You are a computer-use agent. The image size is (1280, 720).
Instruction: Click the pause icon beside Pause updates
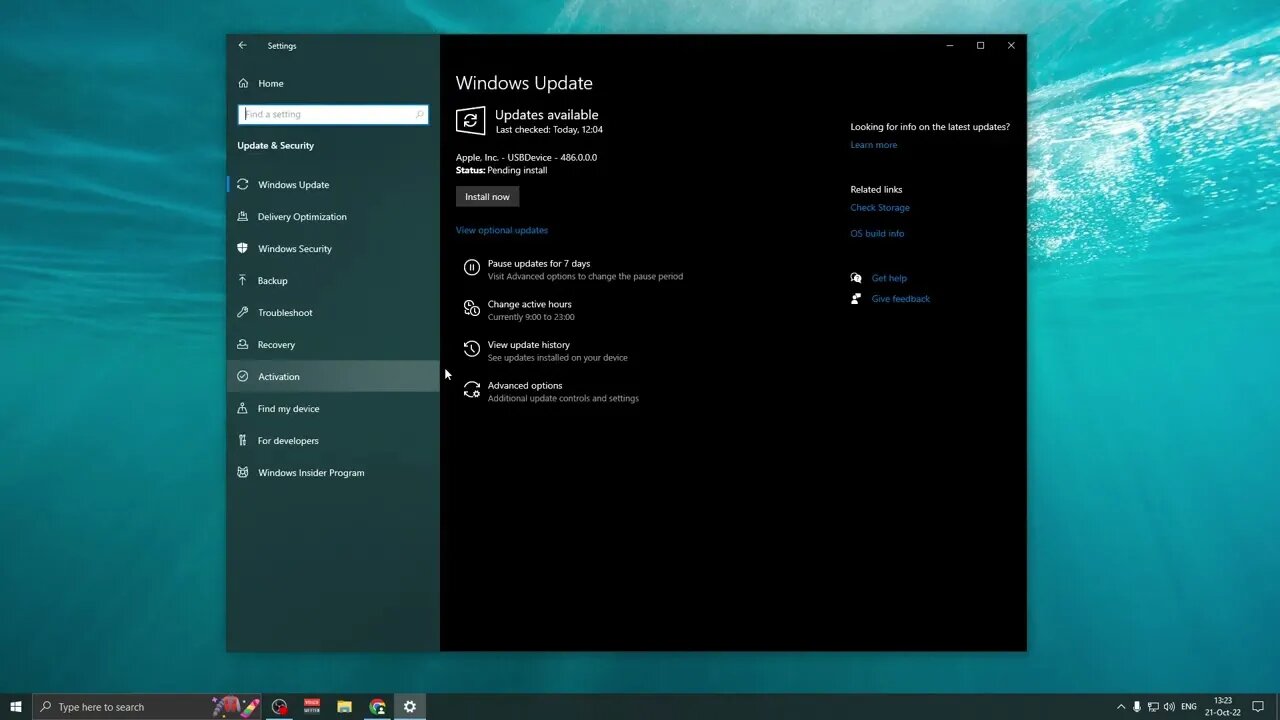472,268
